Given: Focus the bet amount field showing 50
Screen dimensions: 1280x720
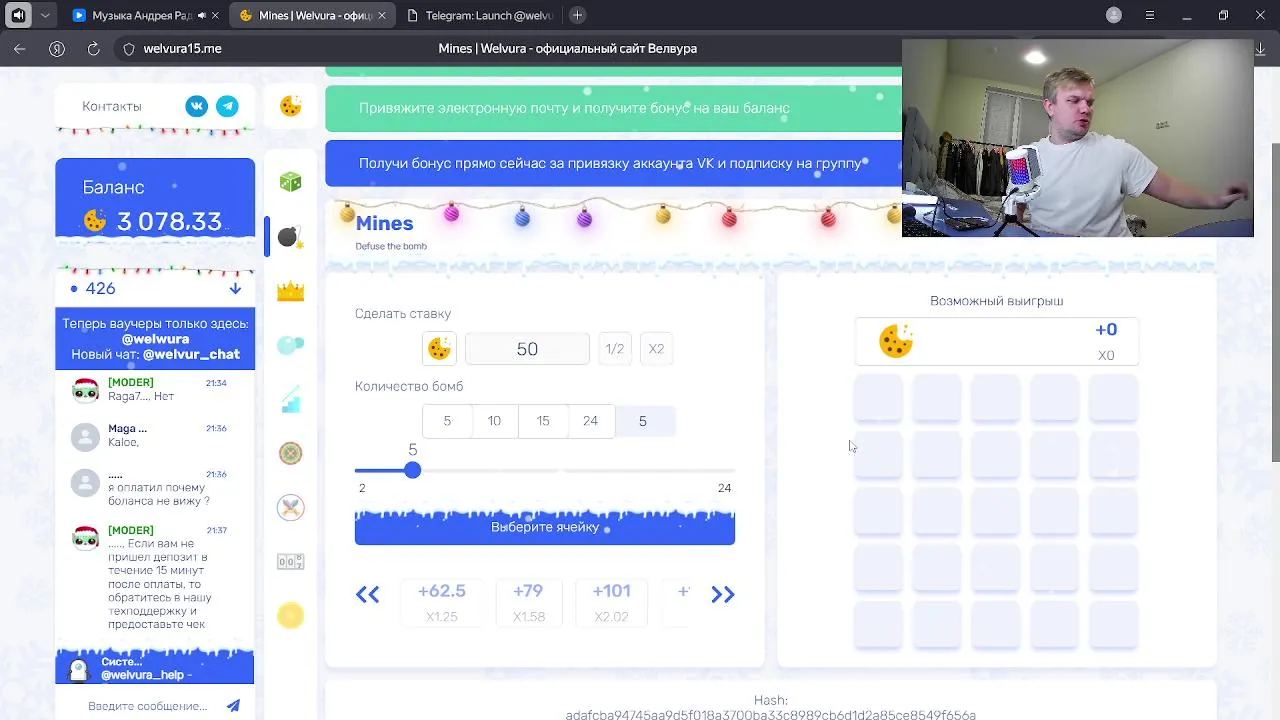Looking at the screenshot, I should 527,348.
